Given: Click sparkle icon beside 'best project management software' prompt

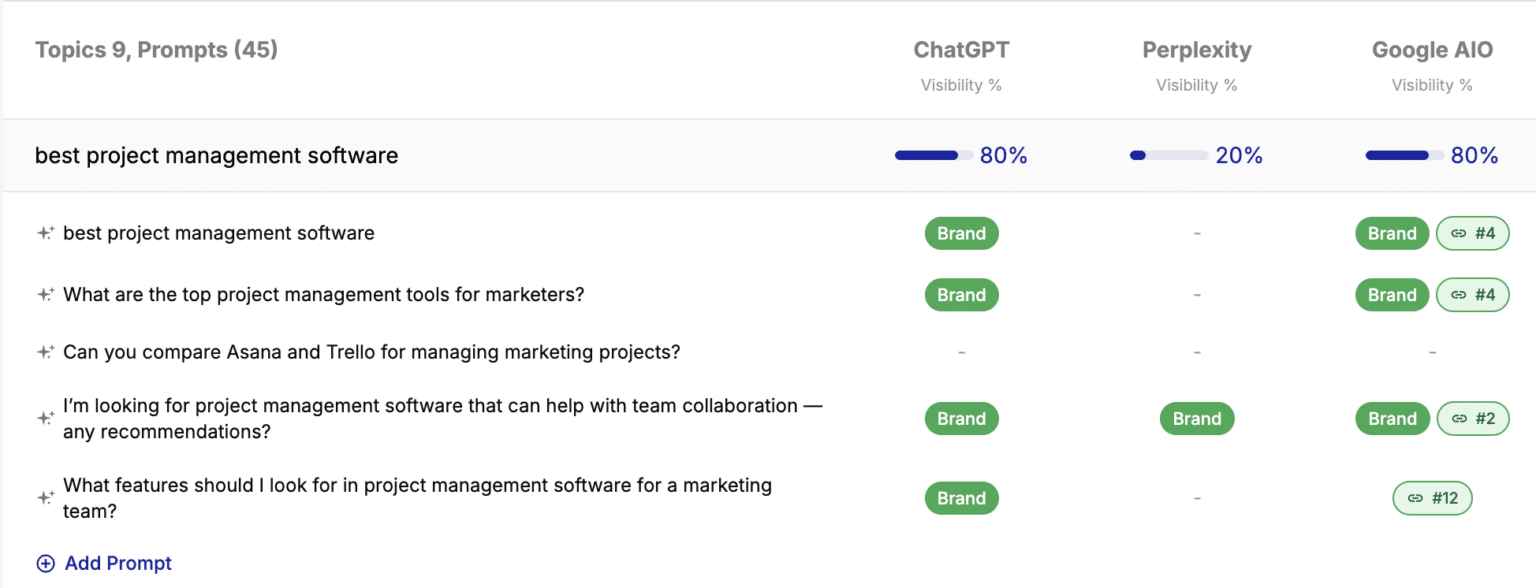Looking at the screenshot, I should click(45, 233).
